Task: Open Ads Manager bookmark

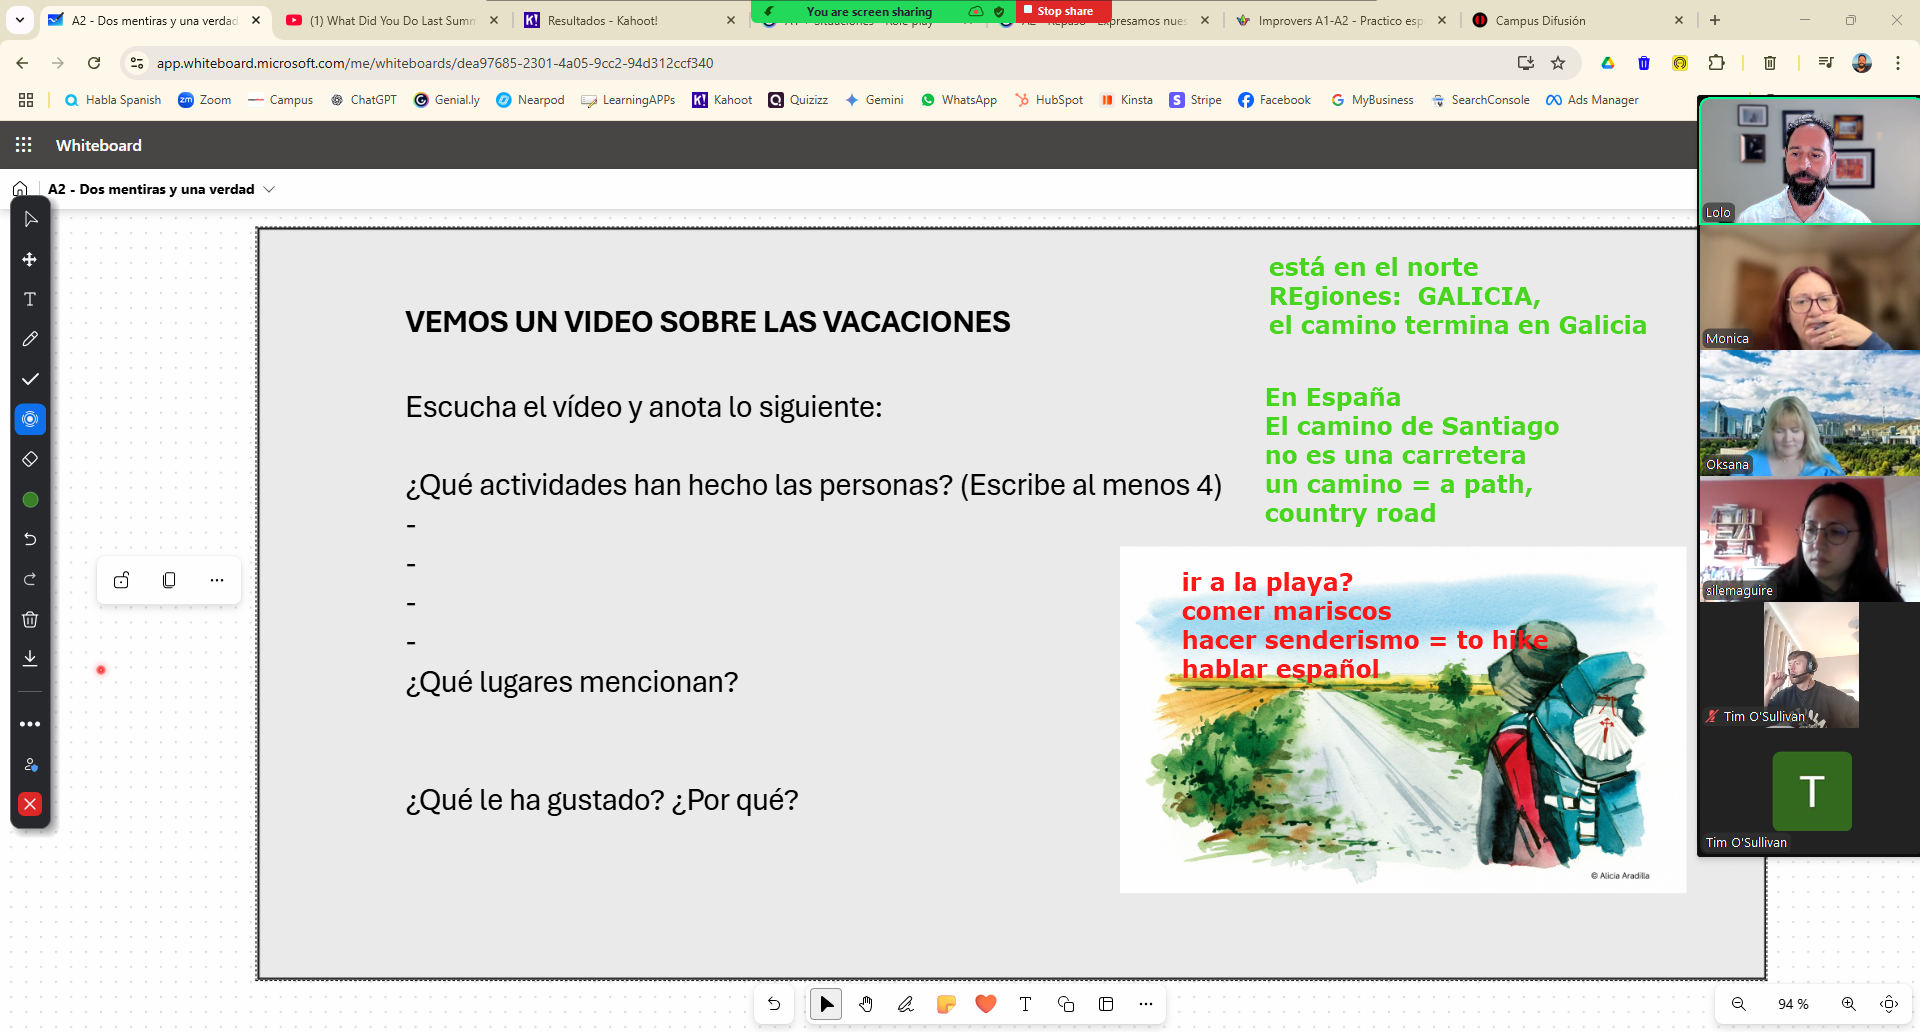Action: pyautogui.click(x=1592, y=100)
